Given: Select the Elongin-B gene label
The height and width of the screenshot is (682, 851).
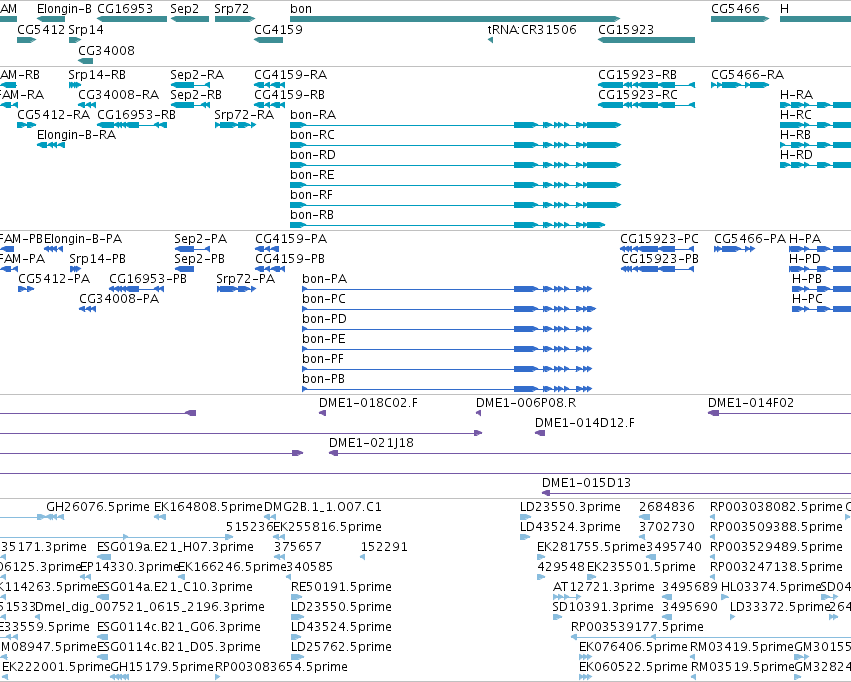Looking at the screenshot, I should (64, 9).
